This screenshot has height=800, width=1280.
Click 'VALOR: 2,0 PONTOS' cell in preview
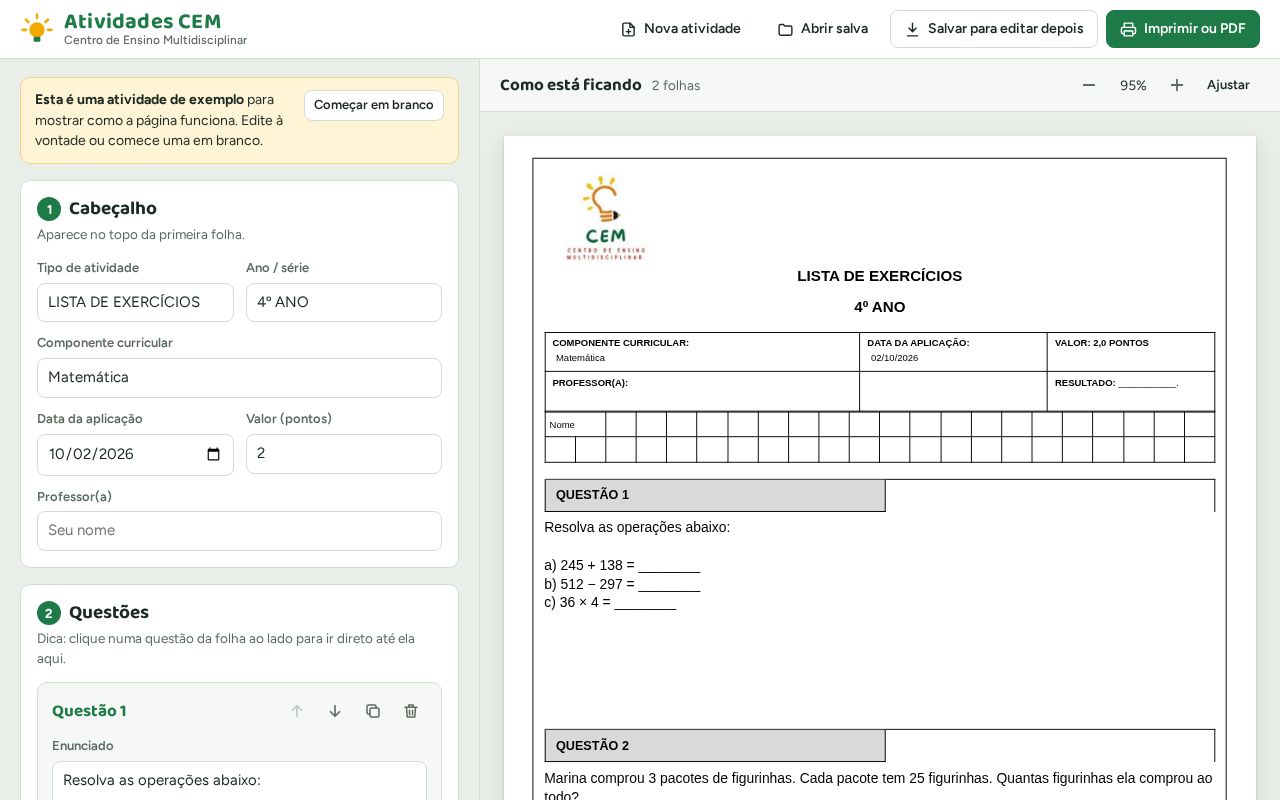pos(1130,352)
